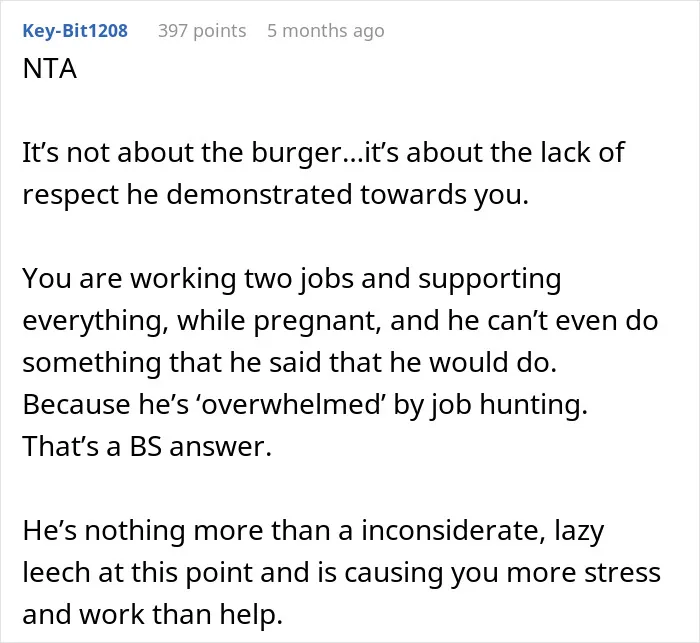Click the sentence 'That's a BS answer.'
Image resolution: width=700 pixels, height=643 pixels.
147,447
